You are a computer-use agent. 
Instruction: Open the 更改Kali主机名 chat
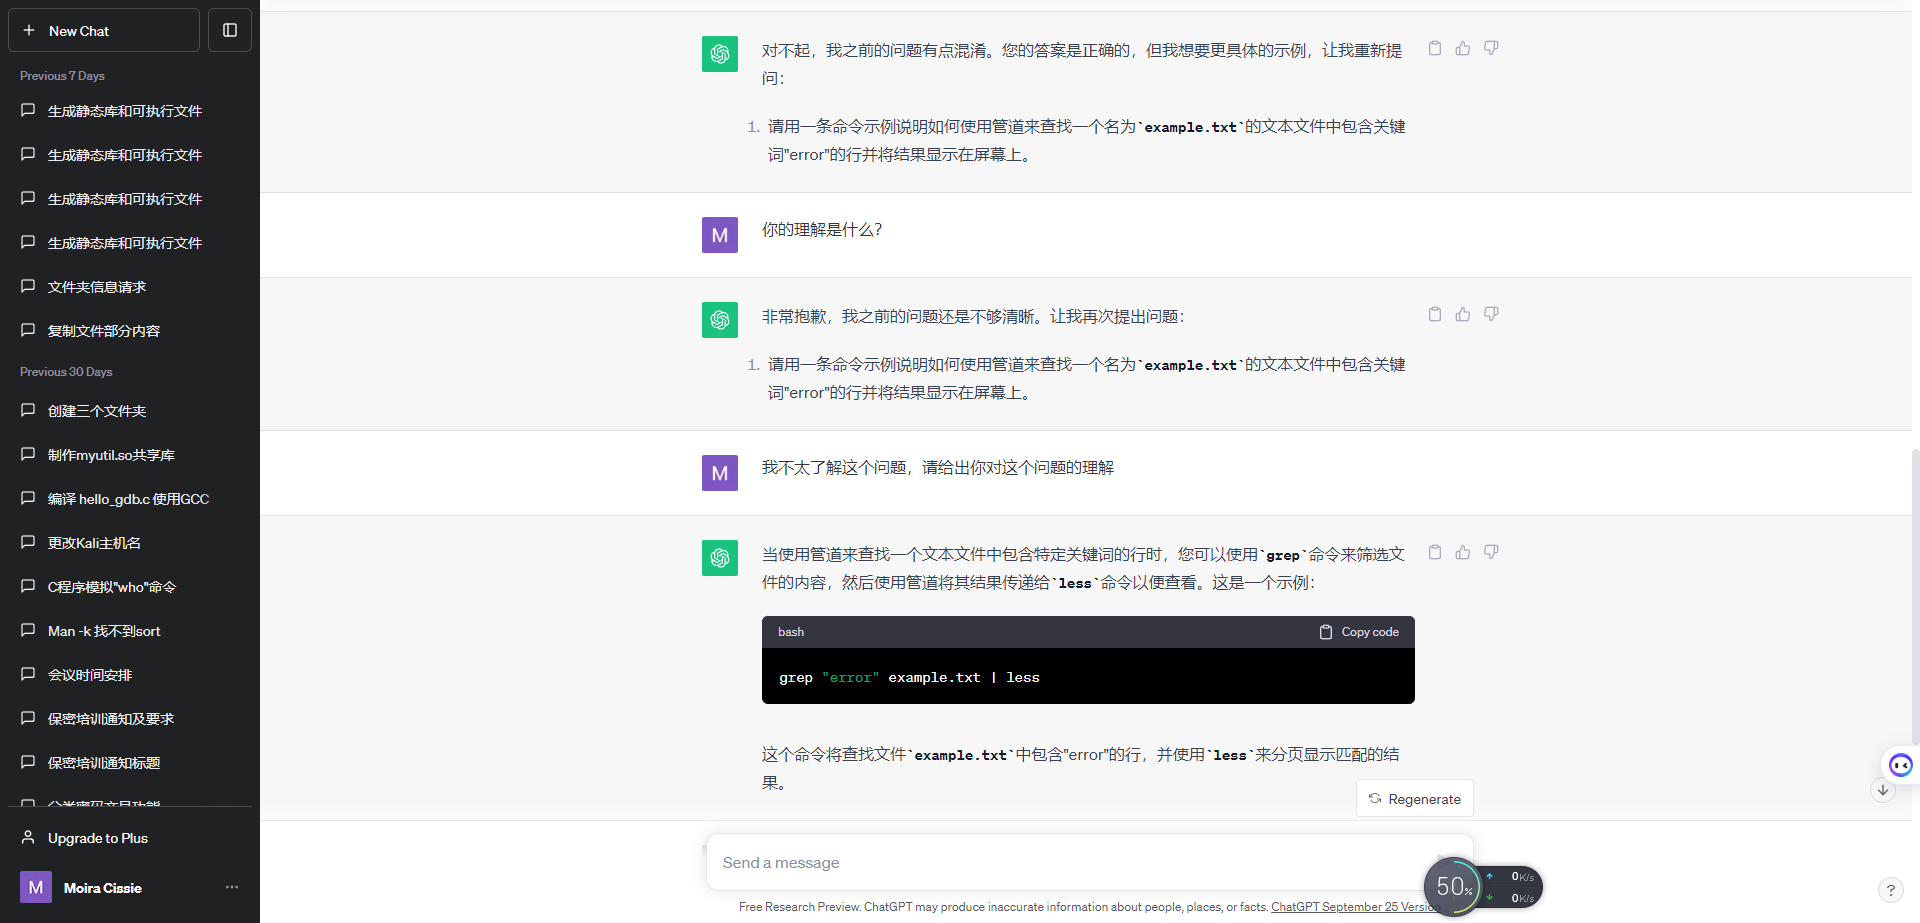tap(94, 543)
